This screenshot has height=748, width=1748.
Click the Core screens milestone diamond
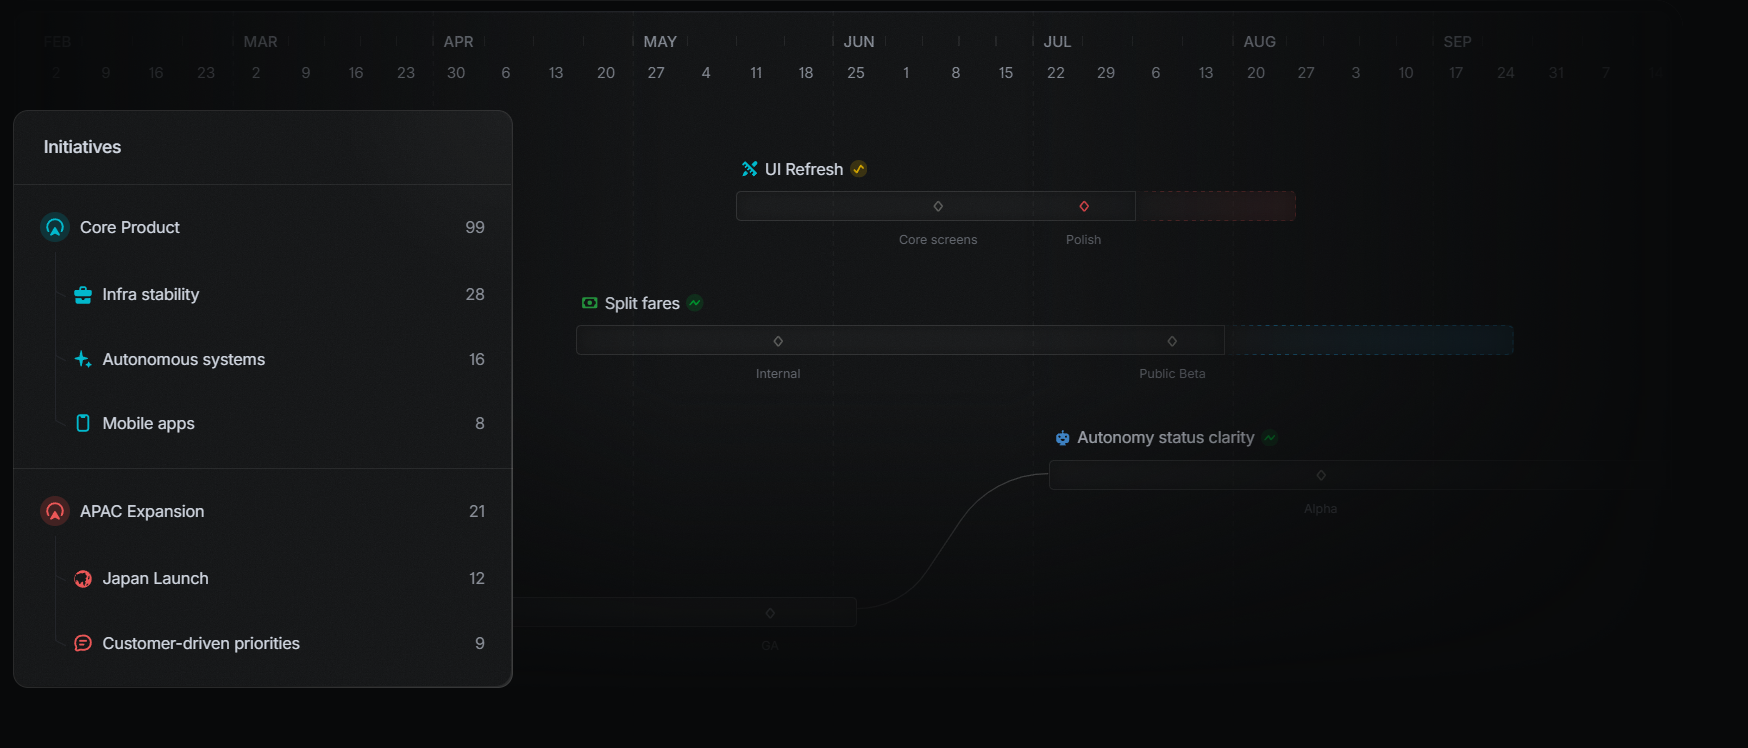click(938, 206)
